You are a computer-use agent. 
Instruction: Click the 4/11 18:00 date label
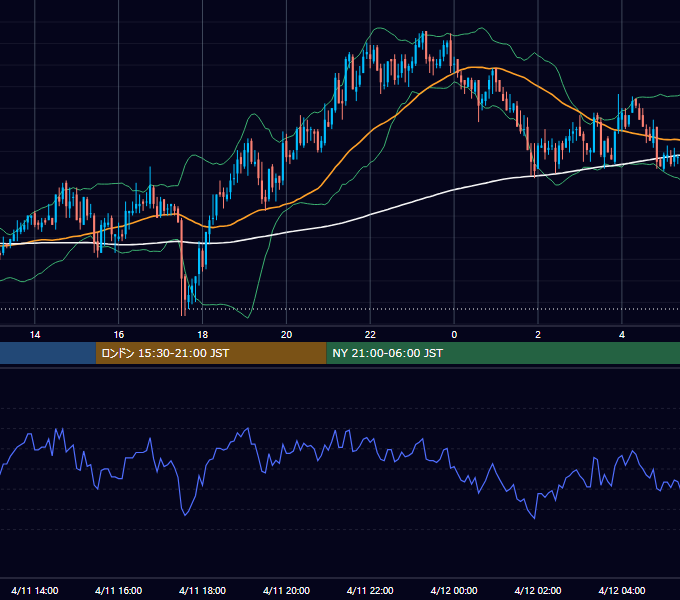203,590
